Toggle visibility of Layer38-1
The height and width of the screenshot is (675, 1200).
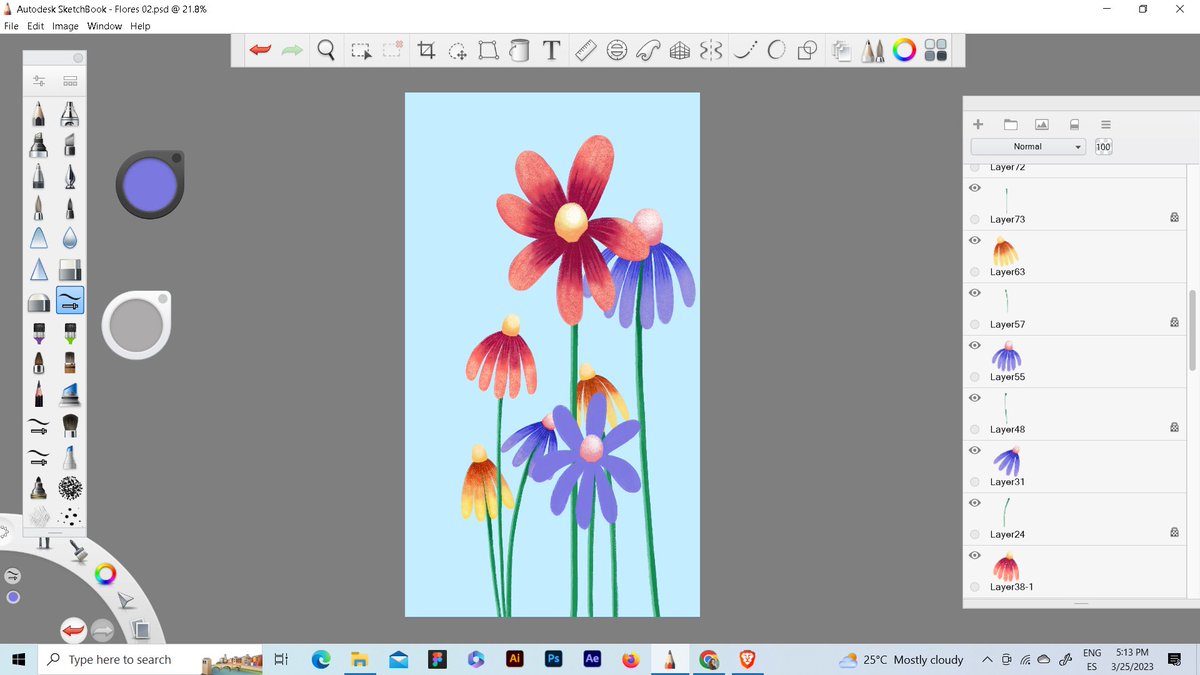click(x=974, y=555)
